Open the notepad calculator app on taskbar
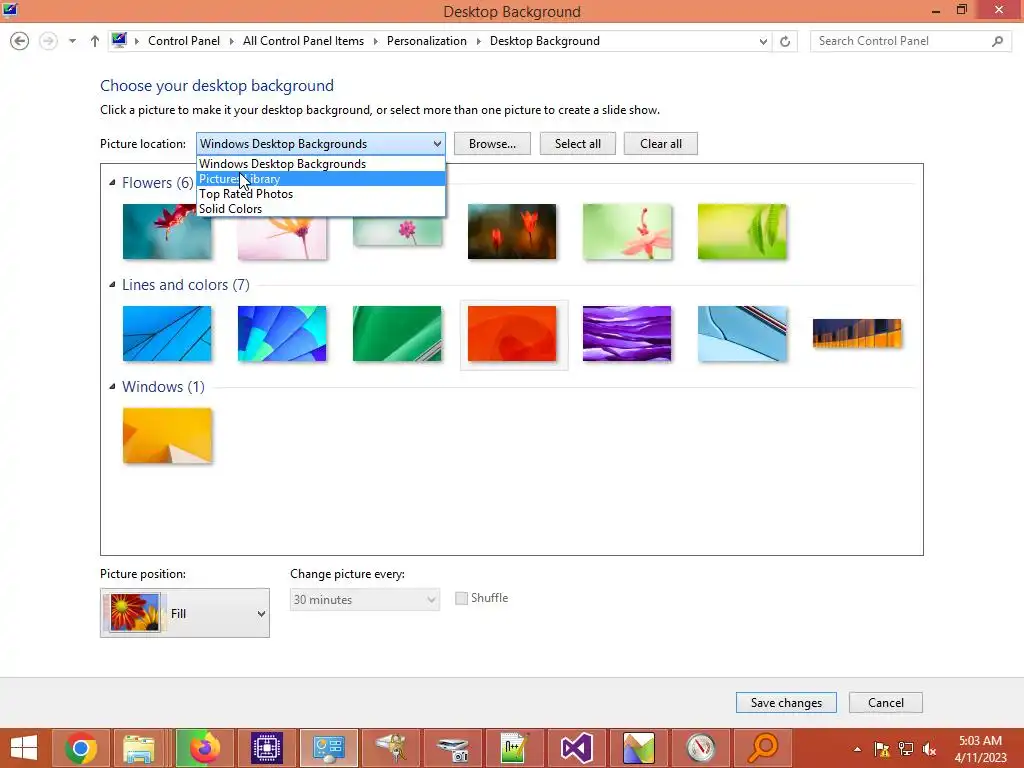The width and height of the screenshot is (1024, 768). coord(514,748)
